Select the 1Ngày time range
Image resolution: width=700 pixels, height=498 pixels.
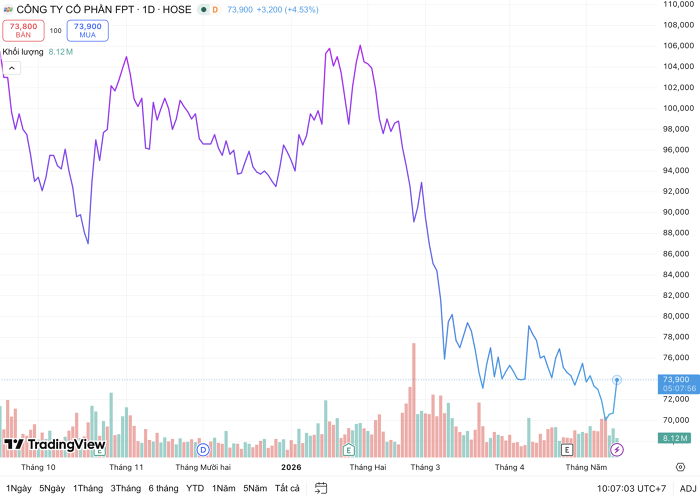coord(18,488)
